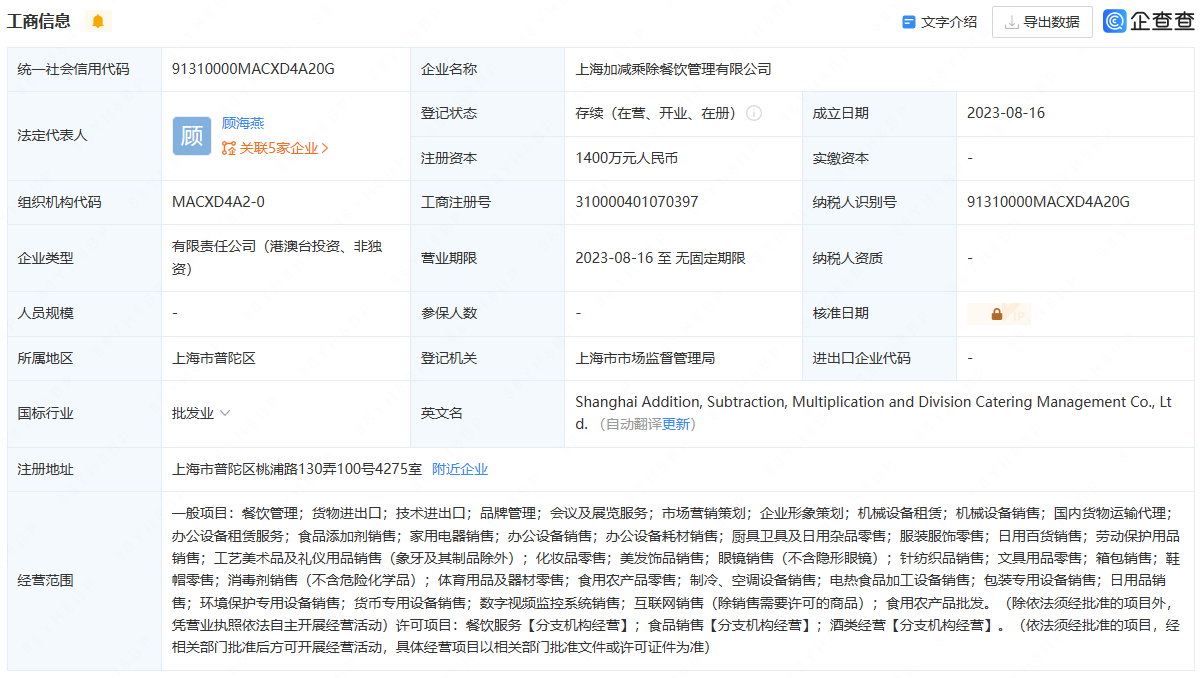Click the lock icon in 核准日期 row

tap(997, 314)
